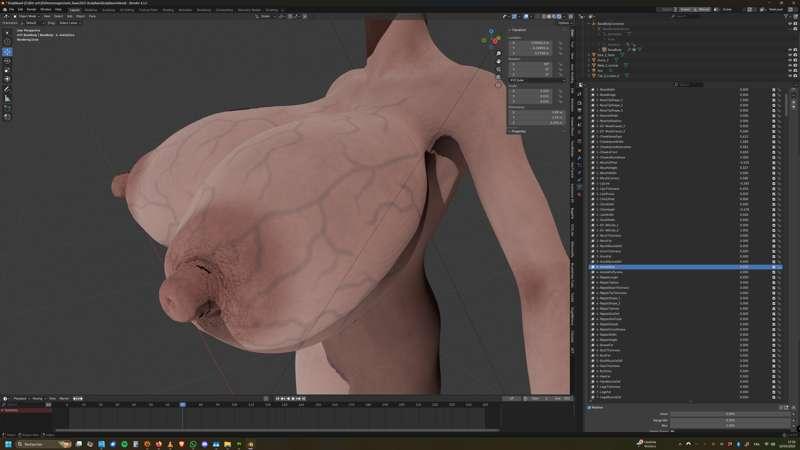Activate the Scale tool in the toolbar
The image size is (800, 450).
click(7, 70)
